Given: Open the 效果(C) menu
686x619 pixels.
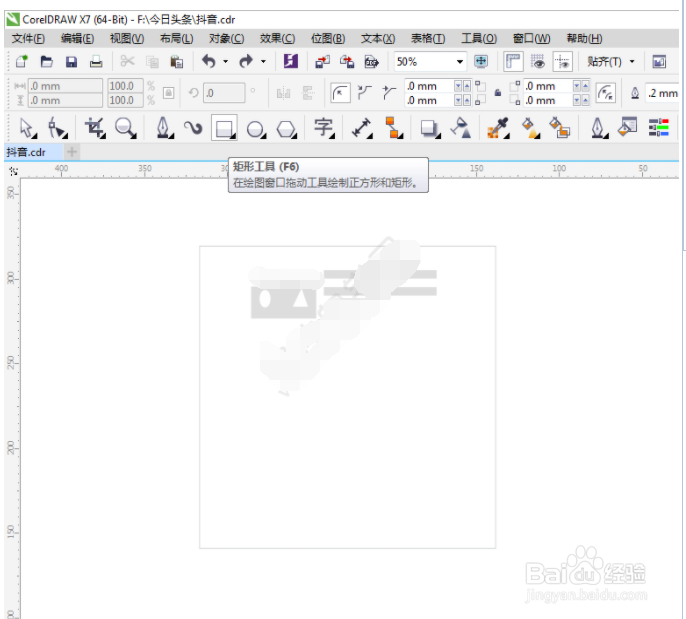Looking at the screenshot, I should pyautogui.click(x=277, y=39).
